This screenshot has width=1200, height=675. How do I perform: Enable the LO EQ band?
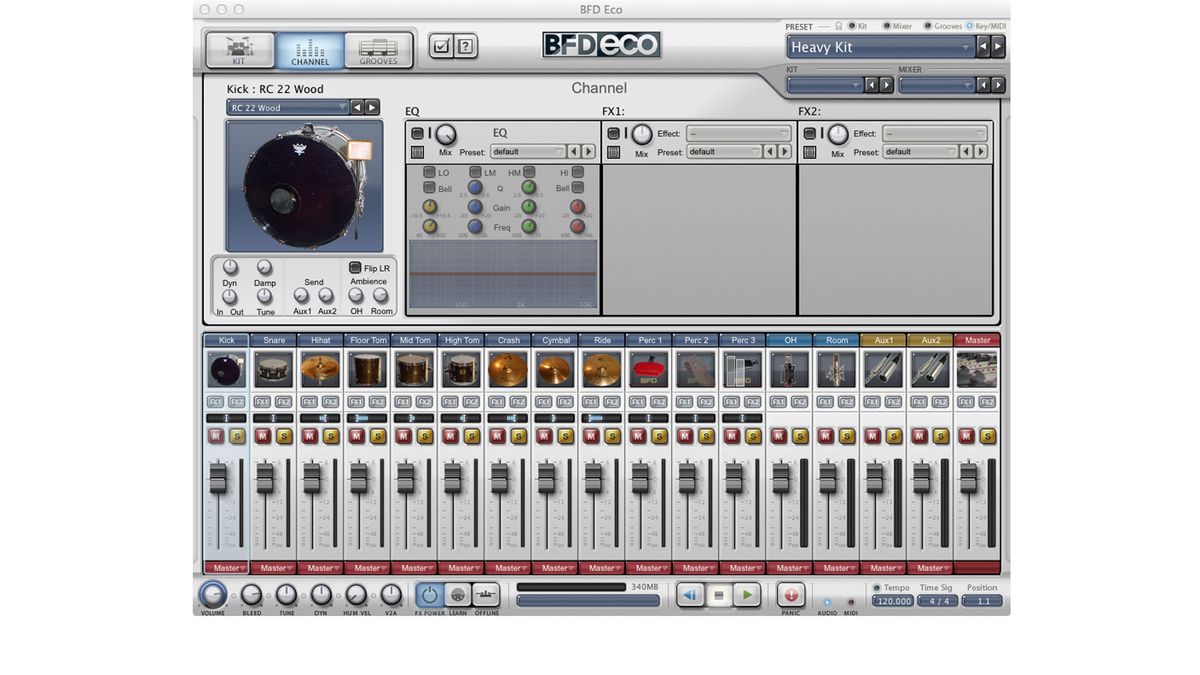coord(429,173)
